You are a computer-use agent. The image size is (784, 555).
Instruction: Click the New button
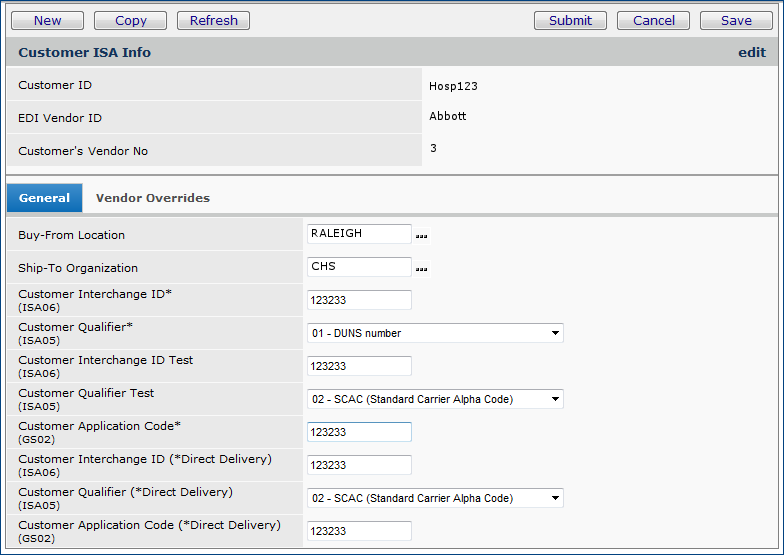pos(47,20)
